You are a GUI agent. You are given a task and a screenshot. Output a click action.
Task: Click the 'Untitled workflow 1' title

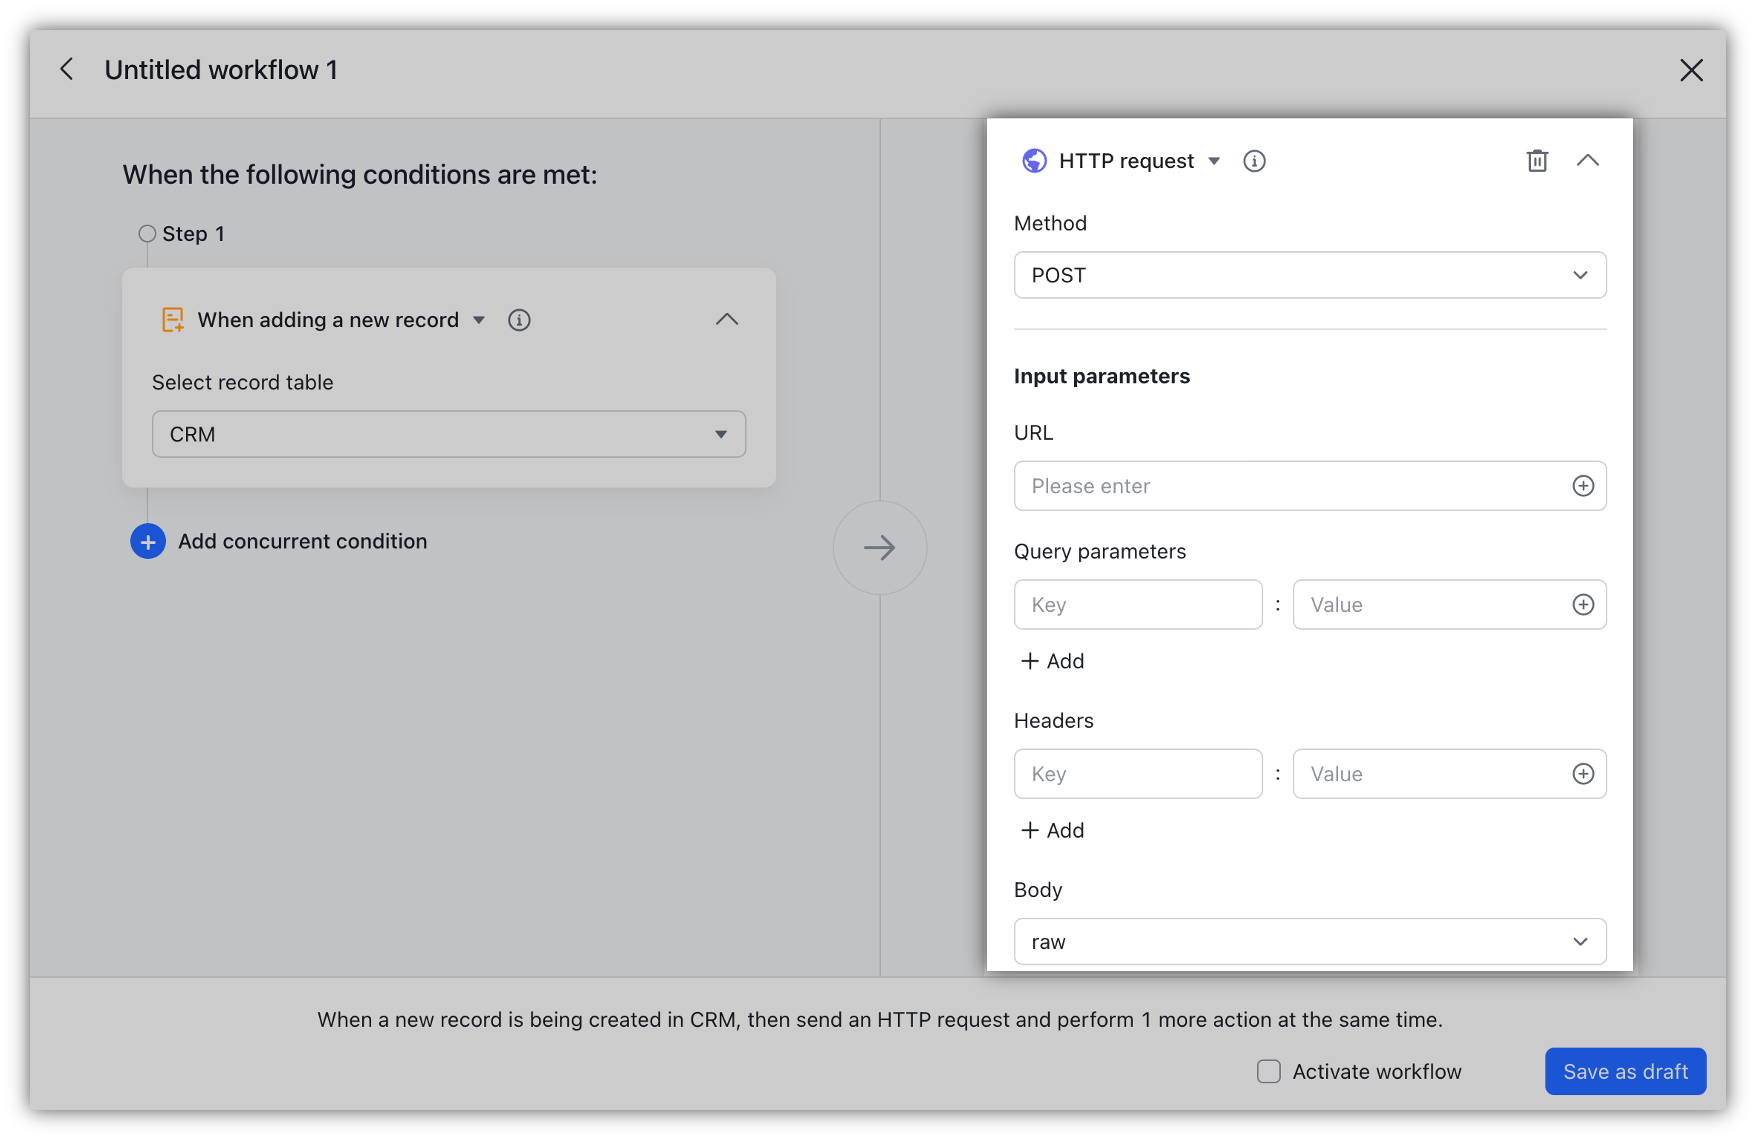[x=221, y=70]
